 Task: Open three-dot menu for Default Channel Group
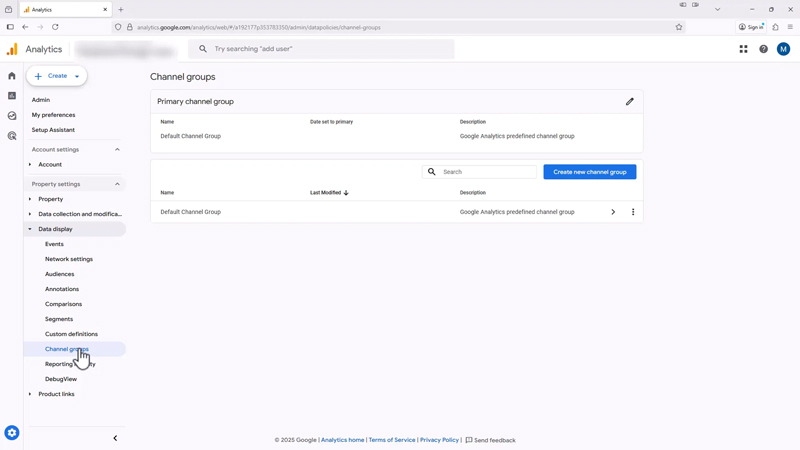pyautogui.click(x=633, y=212)
